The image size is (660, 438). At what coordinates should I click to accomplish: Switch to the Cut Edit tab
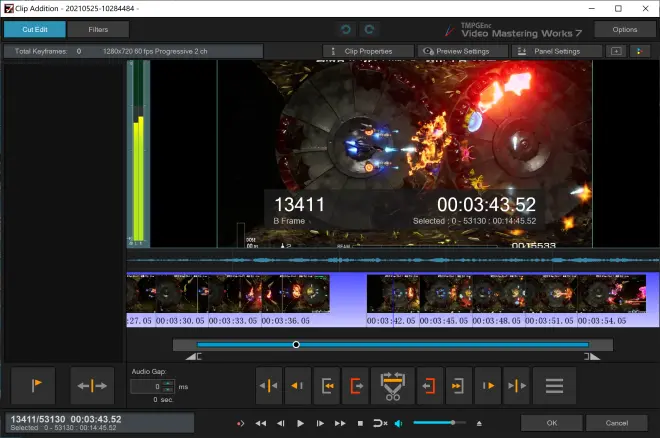point(35,29)
